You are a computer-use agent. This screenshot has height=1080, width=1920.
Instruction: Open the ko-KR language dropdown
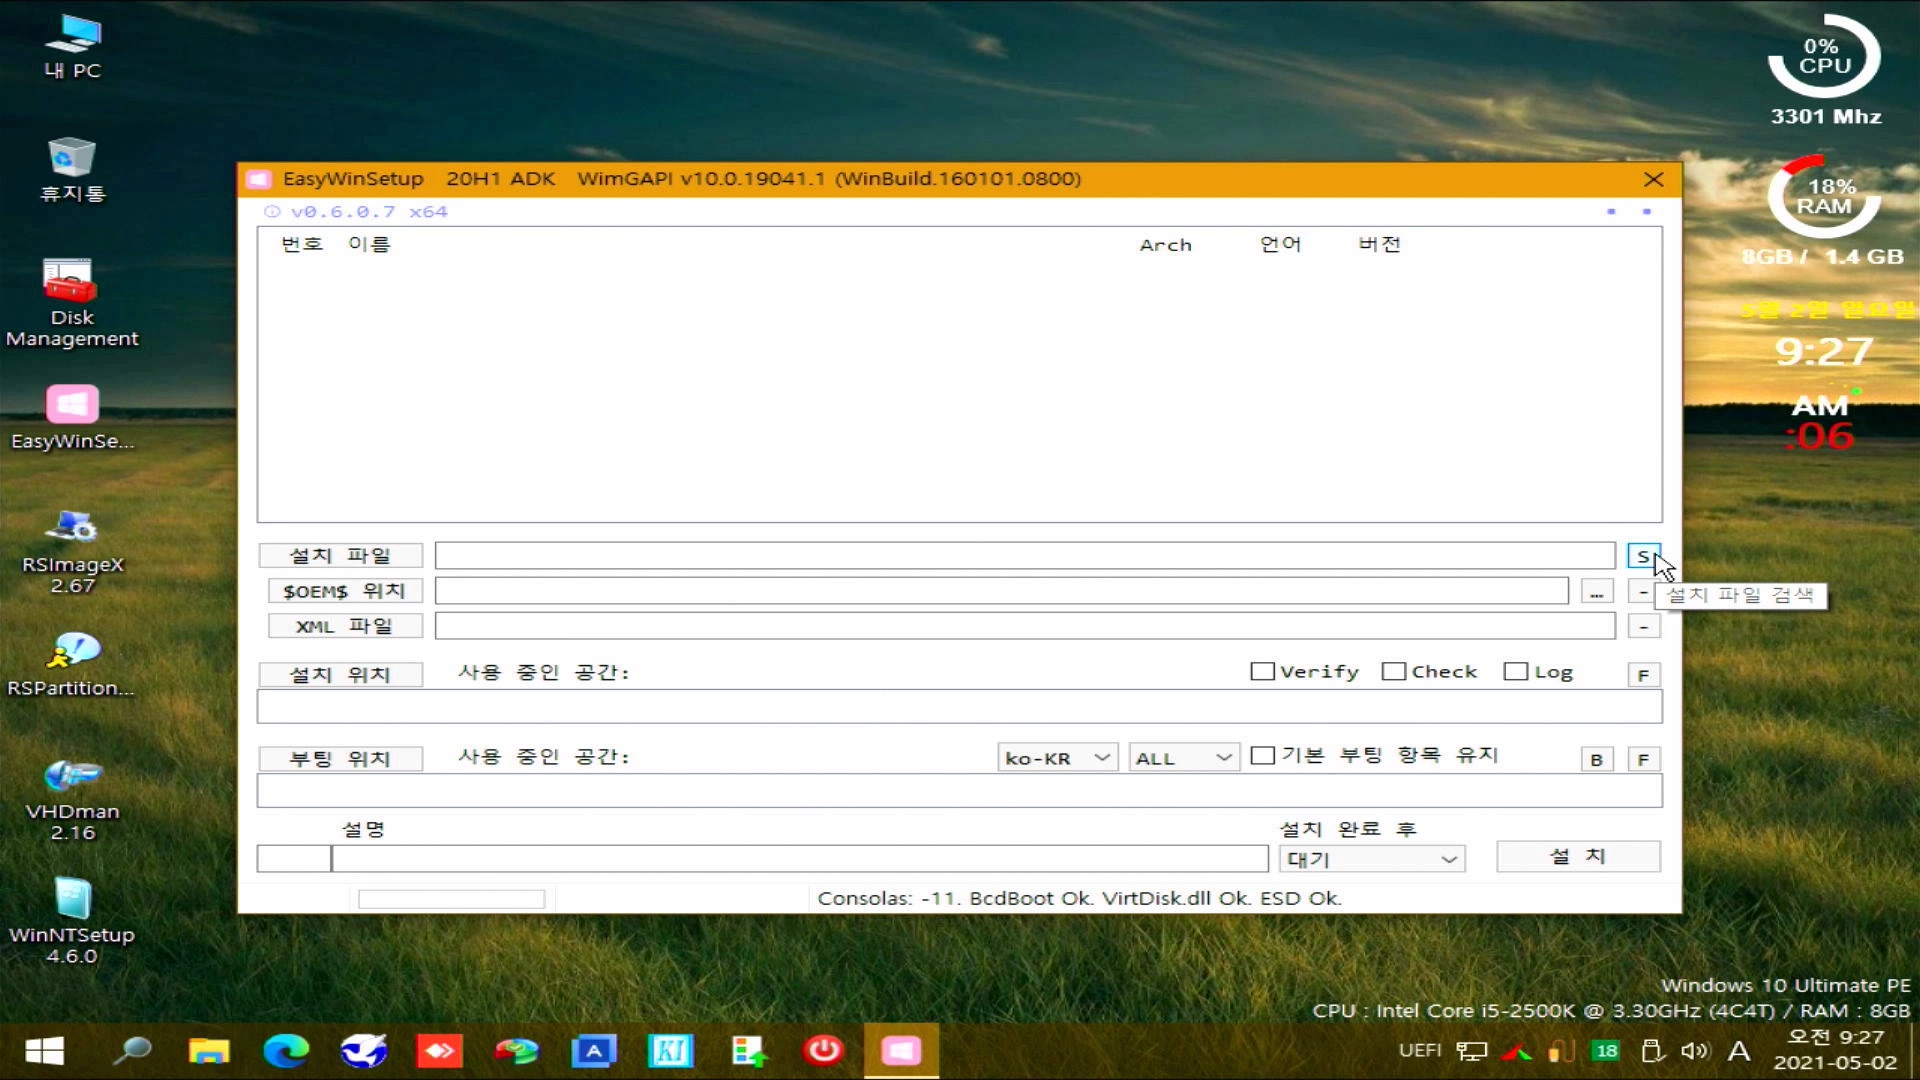click(x=1057, y=758)
